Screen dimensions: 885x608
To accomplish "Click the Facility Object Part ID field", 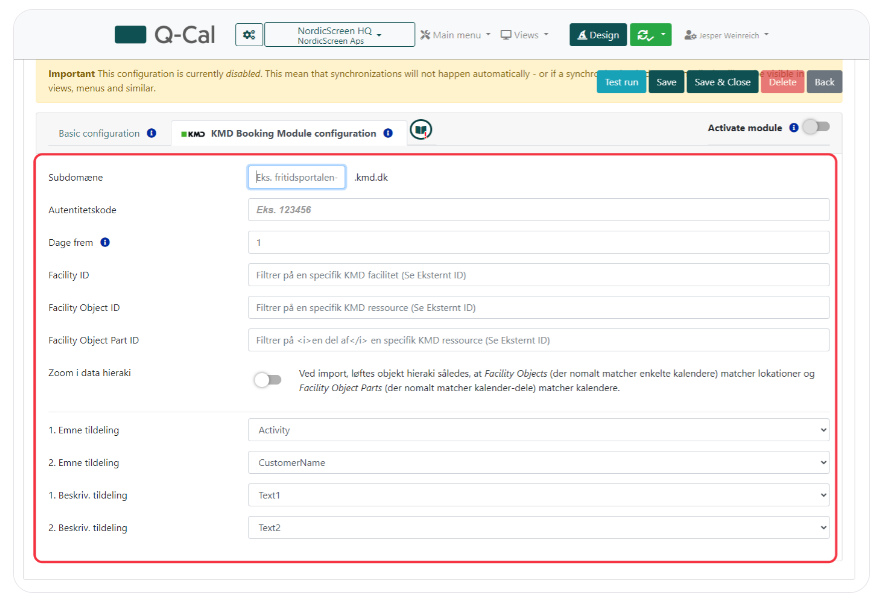I will point(538,340).
